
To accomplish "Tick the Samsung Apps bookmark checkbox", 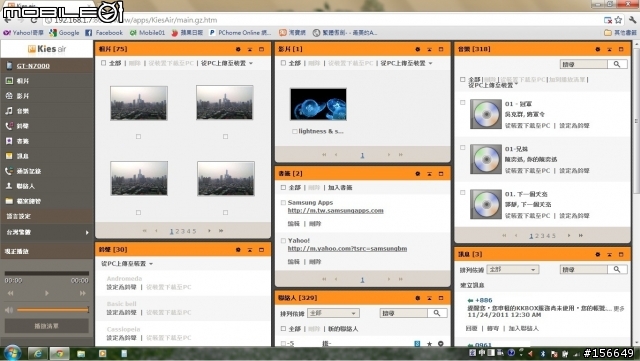I will (283, 203).
